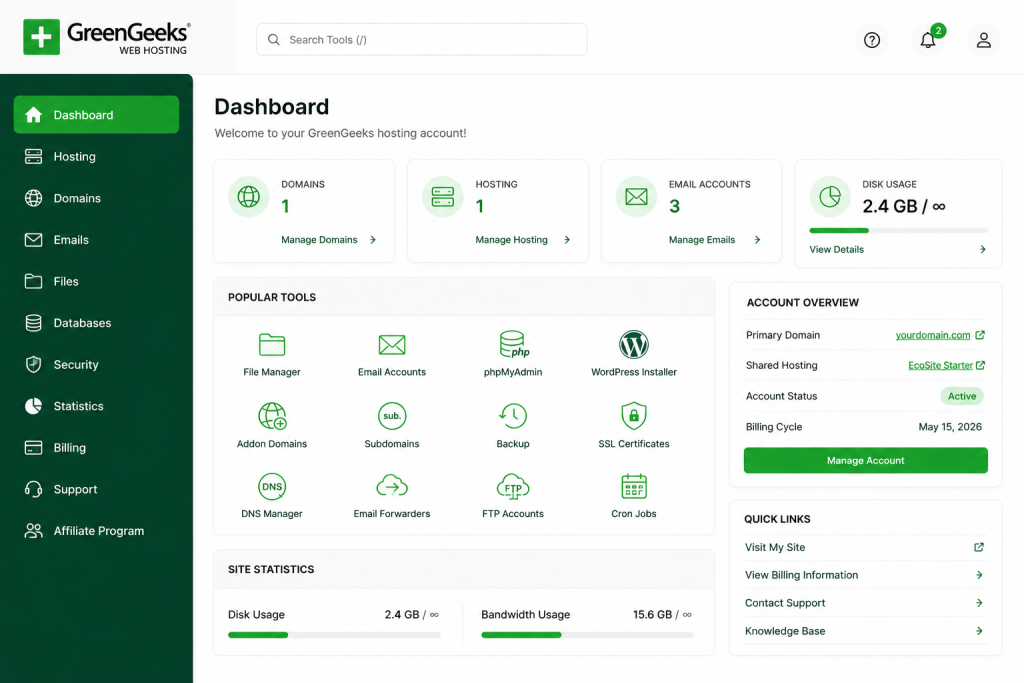
Task: Open the File Manager tool
Action: pos(272,355)
